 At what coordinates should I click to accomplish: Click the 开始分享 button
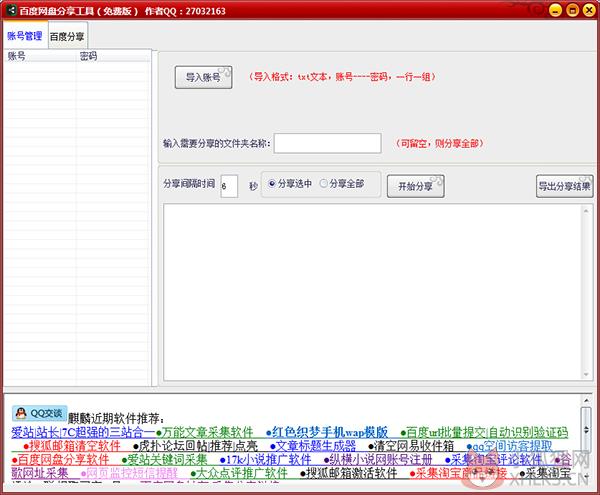click(416, 186)
